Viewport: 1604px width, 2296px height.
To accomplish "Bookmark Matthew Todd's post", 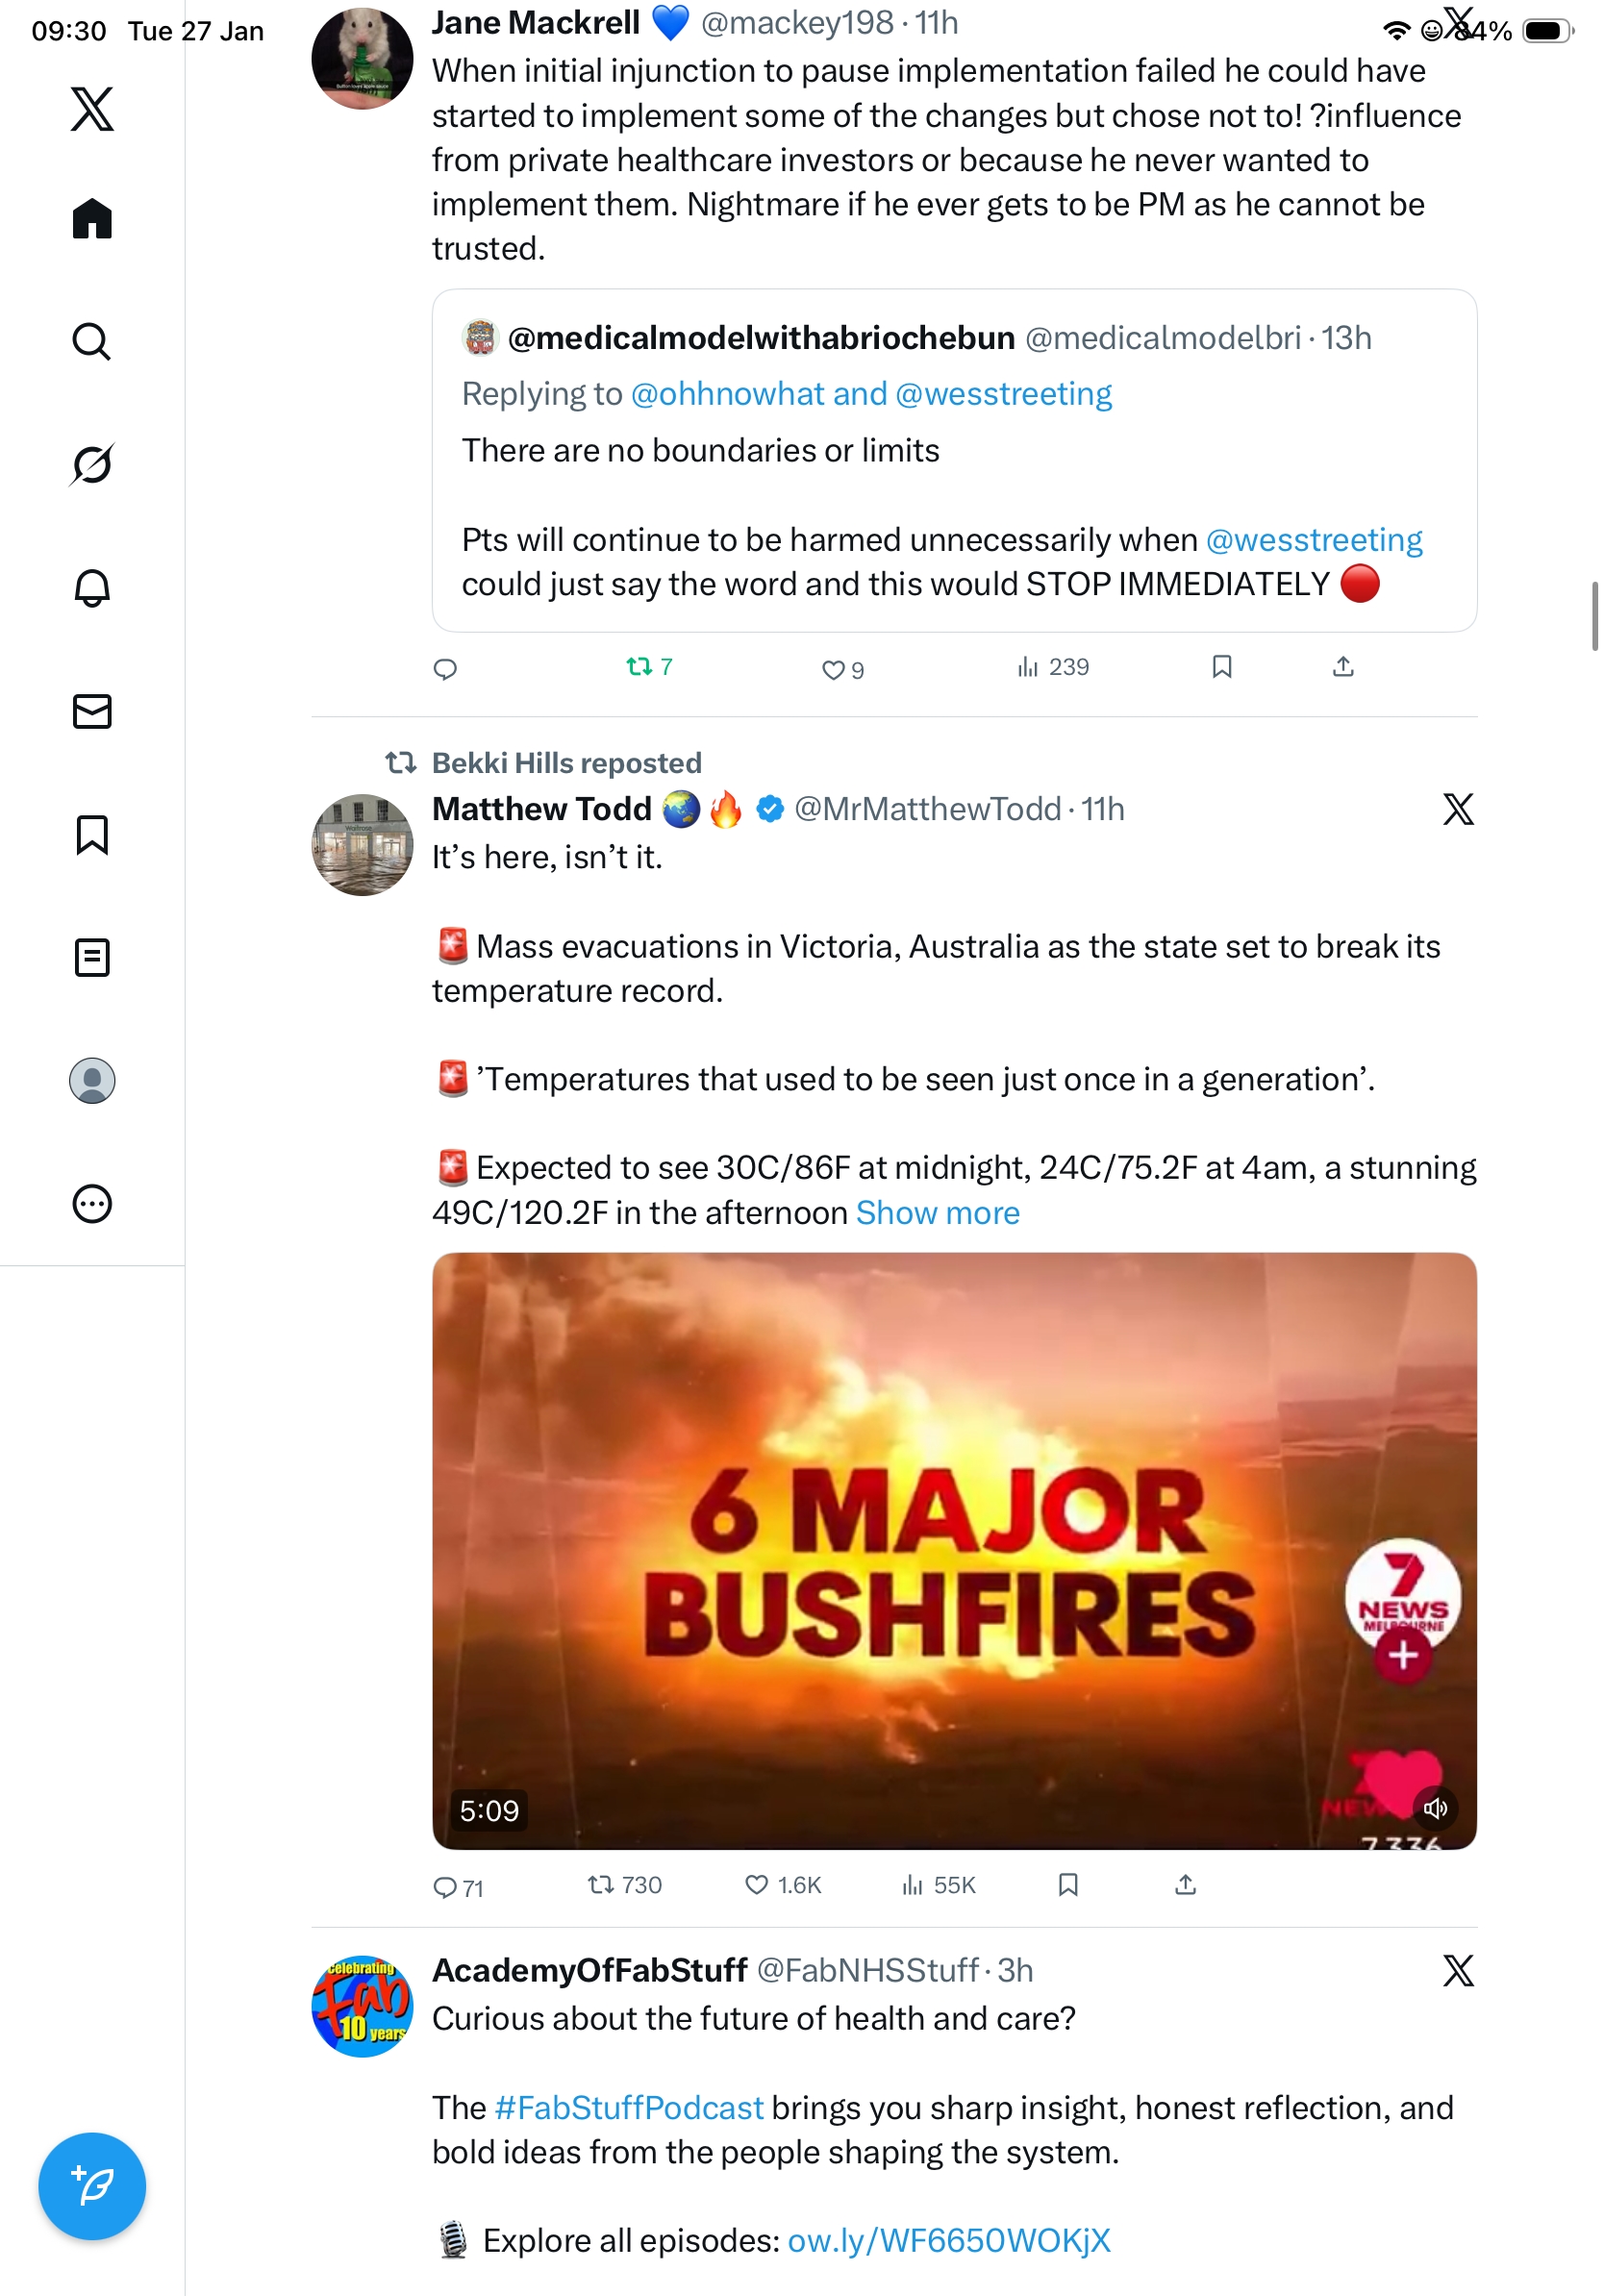I will (1068, 1885).
